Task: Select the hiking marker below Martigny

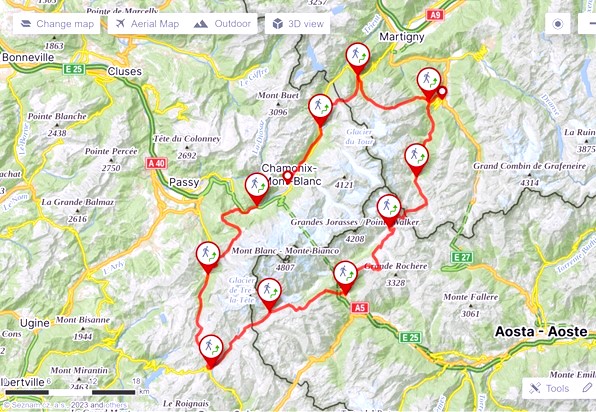Action: click(358, 58)
